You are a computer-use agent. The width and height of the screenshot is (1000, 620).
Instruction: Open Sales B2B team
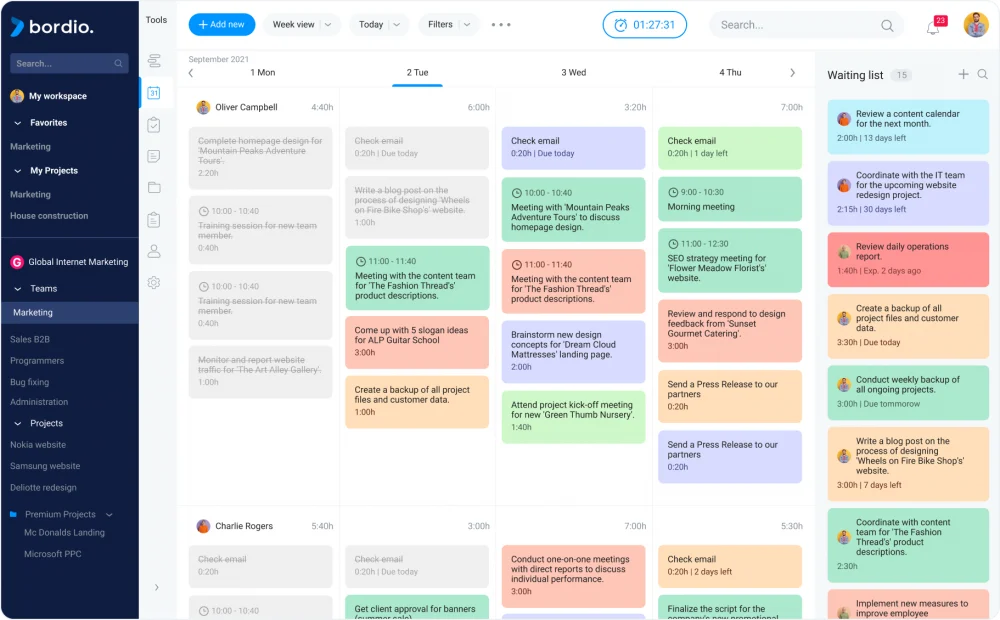[x=30, y=339]
